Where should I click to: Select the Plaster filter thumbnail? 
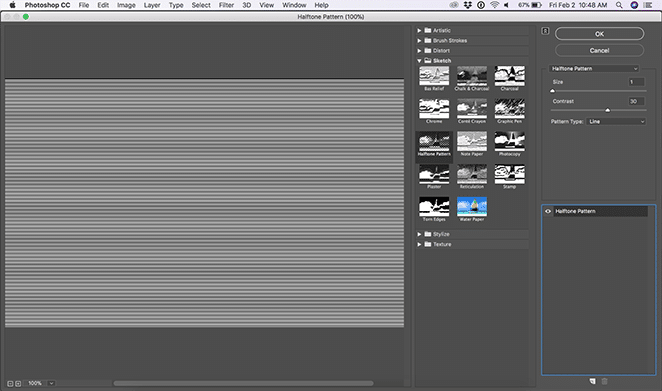434,174
